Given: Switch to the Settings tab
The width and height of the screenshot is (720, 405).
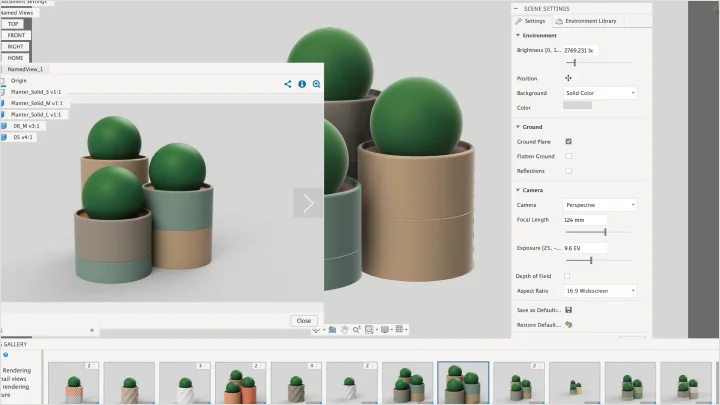Looking at the screenshot, I should click(x=531, y=21).
